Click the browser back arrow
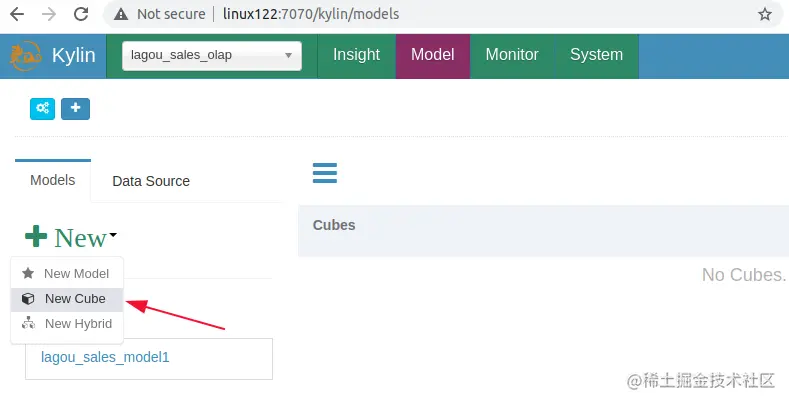The height and width of the screenshot is (404, 789). (x=17, y=14)
